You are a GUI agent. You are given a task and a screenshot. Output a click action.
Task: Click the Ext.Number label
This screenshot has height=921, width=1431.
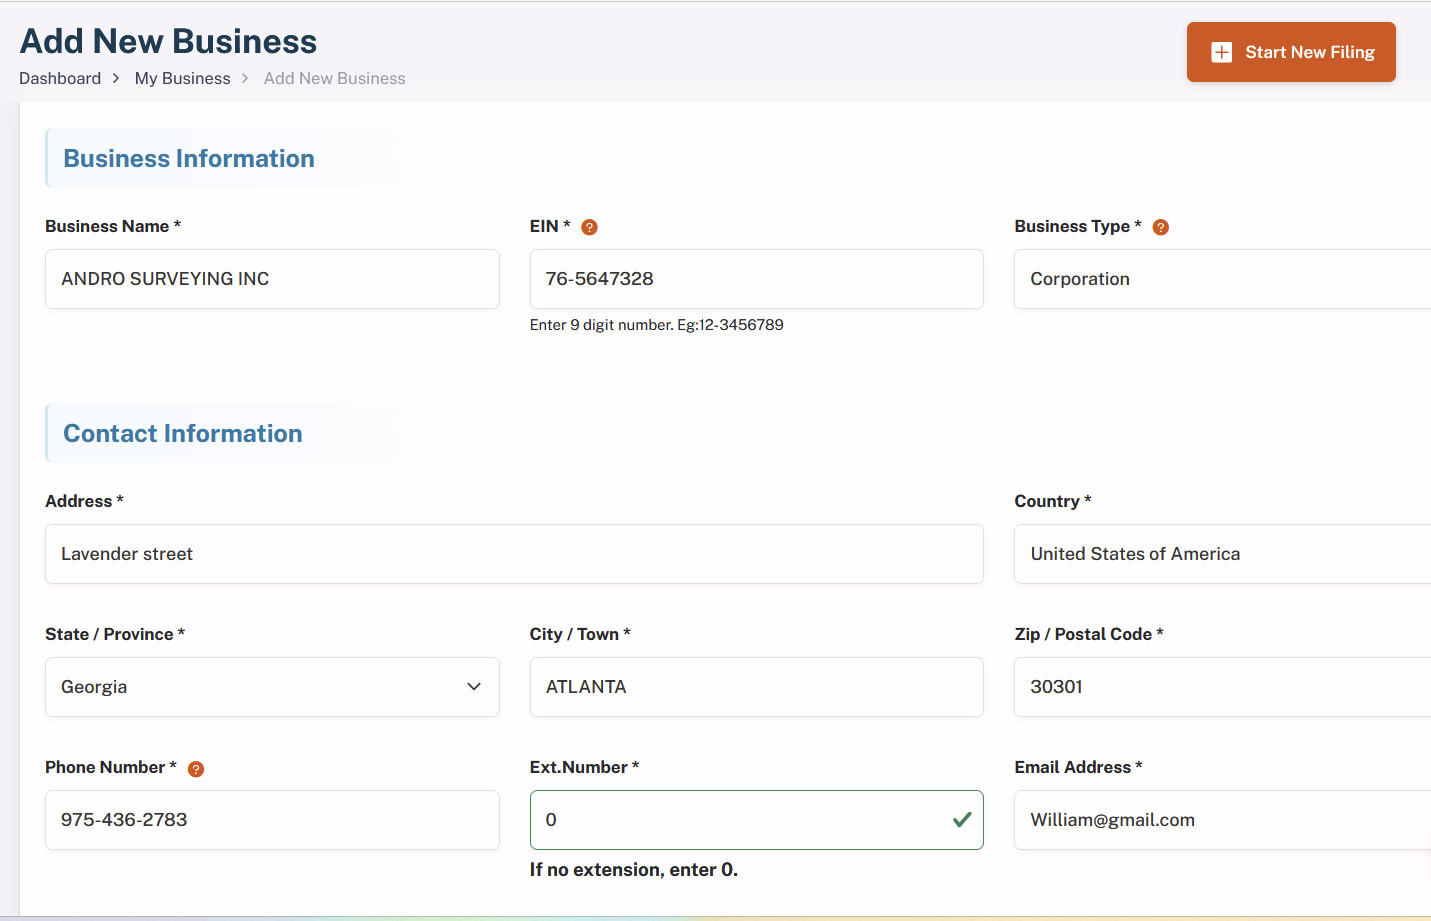coord(584,767)
